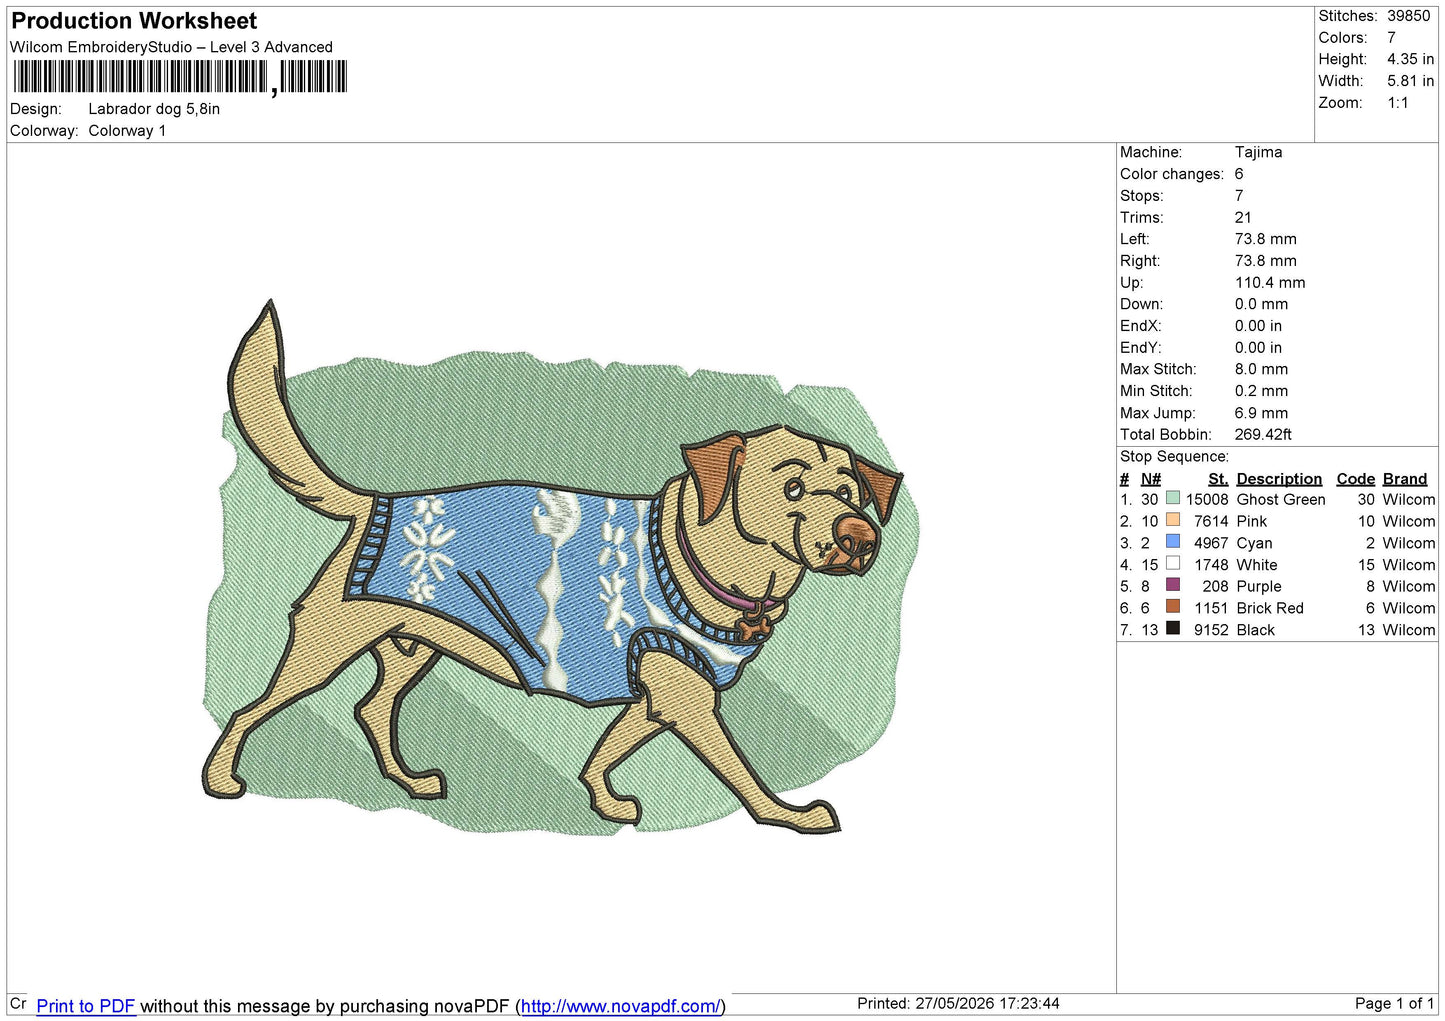Select the Height value 4.35 in
Viewport: 1445px width, 1021px height.
(1410, 59)
